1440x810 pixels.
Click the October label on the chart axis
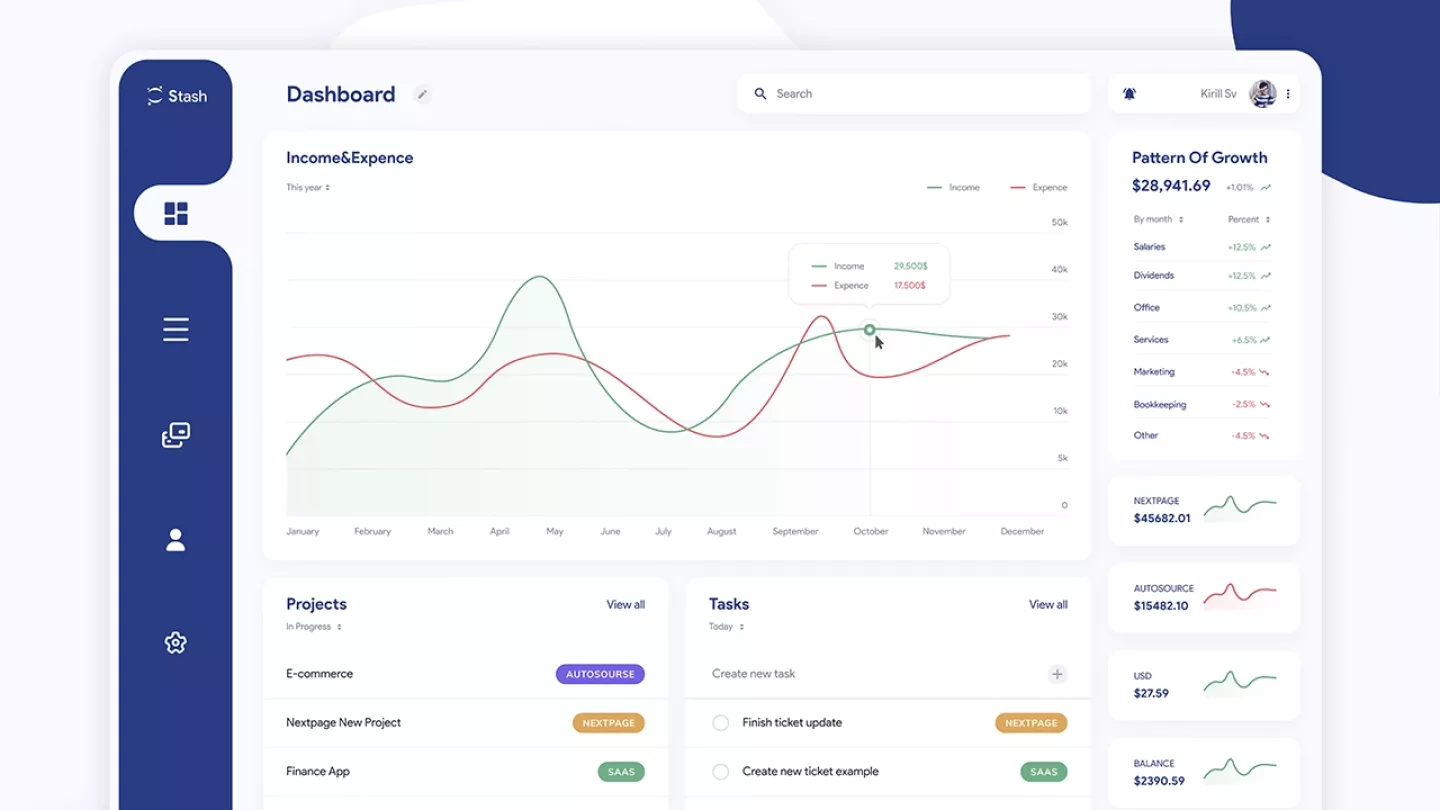point(871,532)
